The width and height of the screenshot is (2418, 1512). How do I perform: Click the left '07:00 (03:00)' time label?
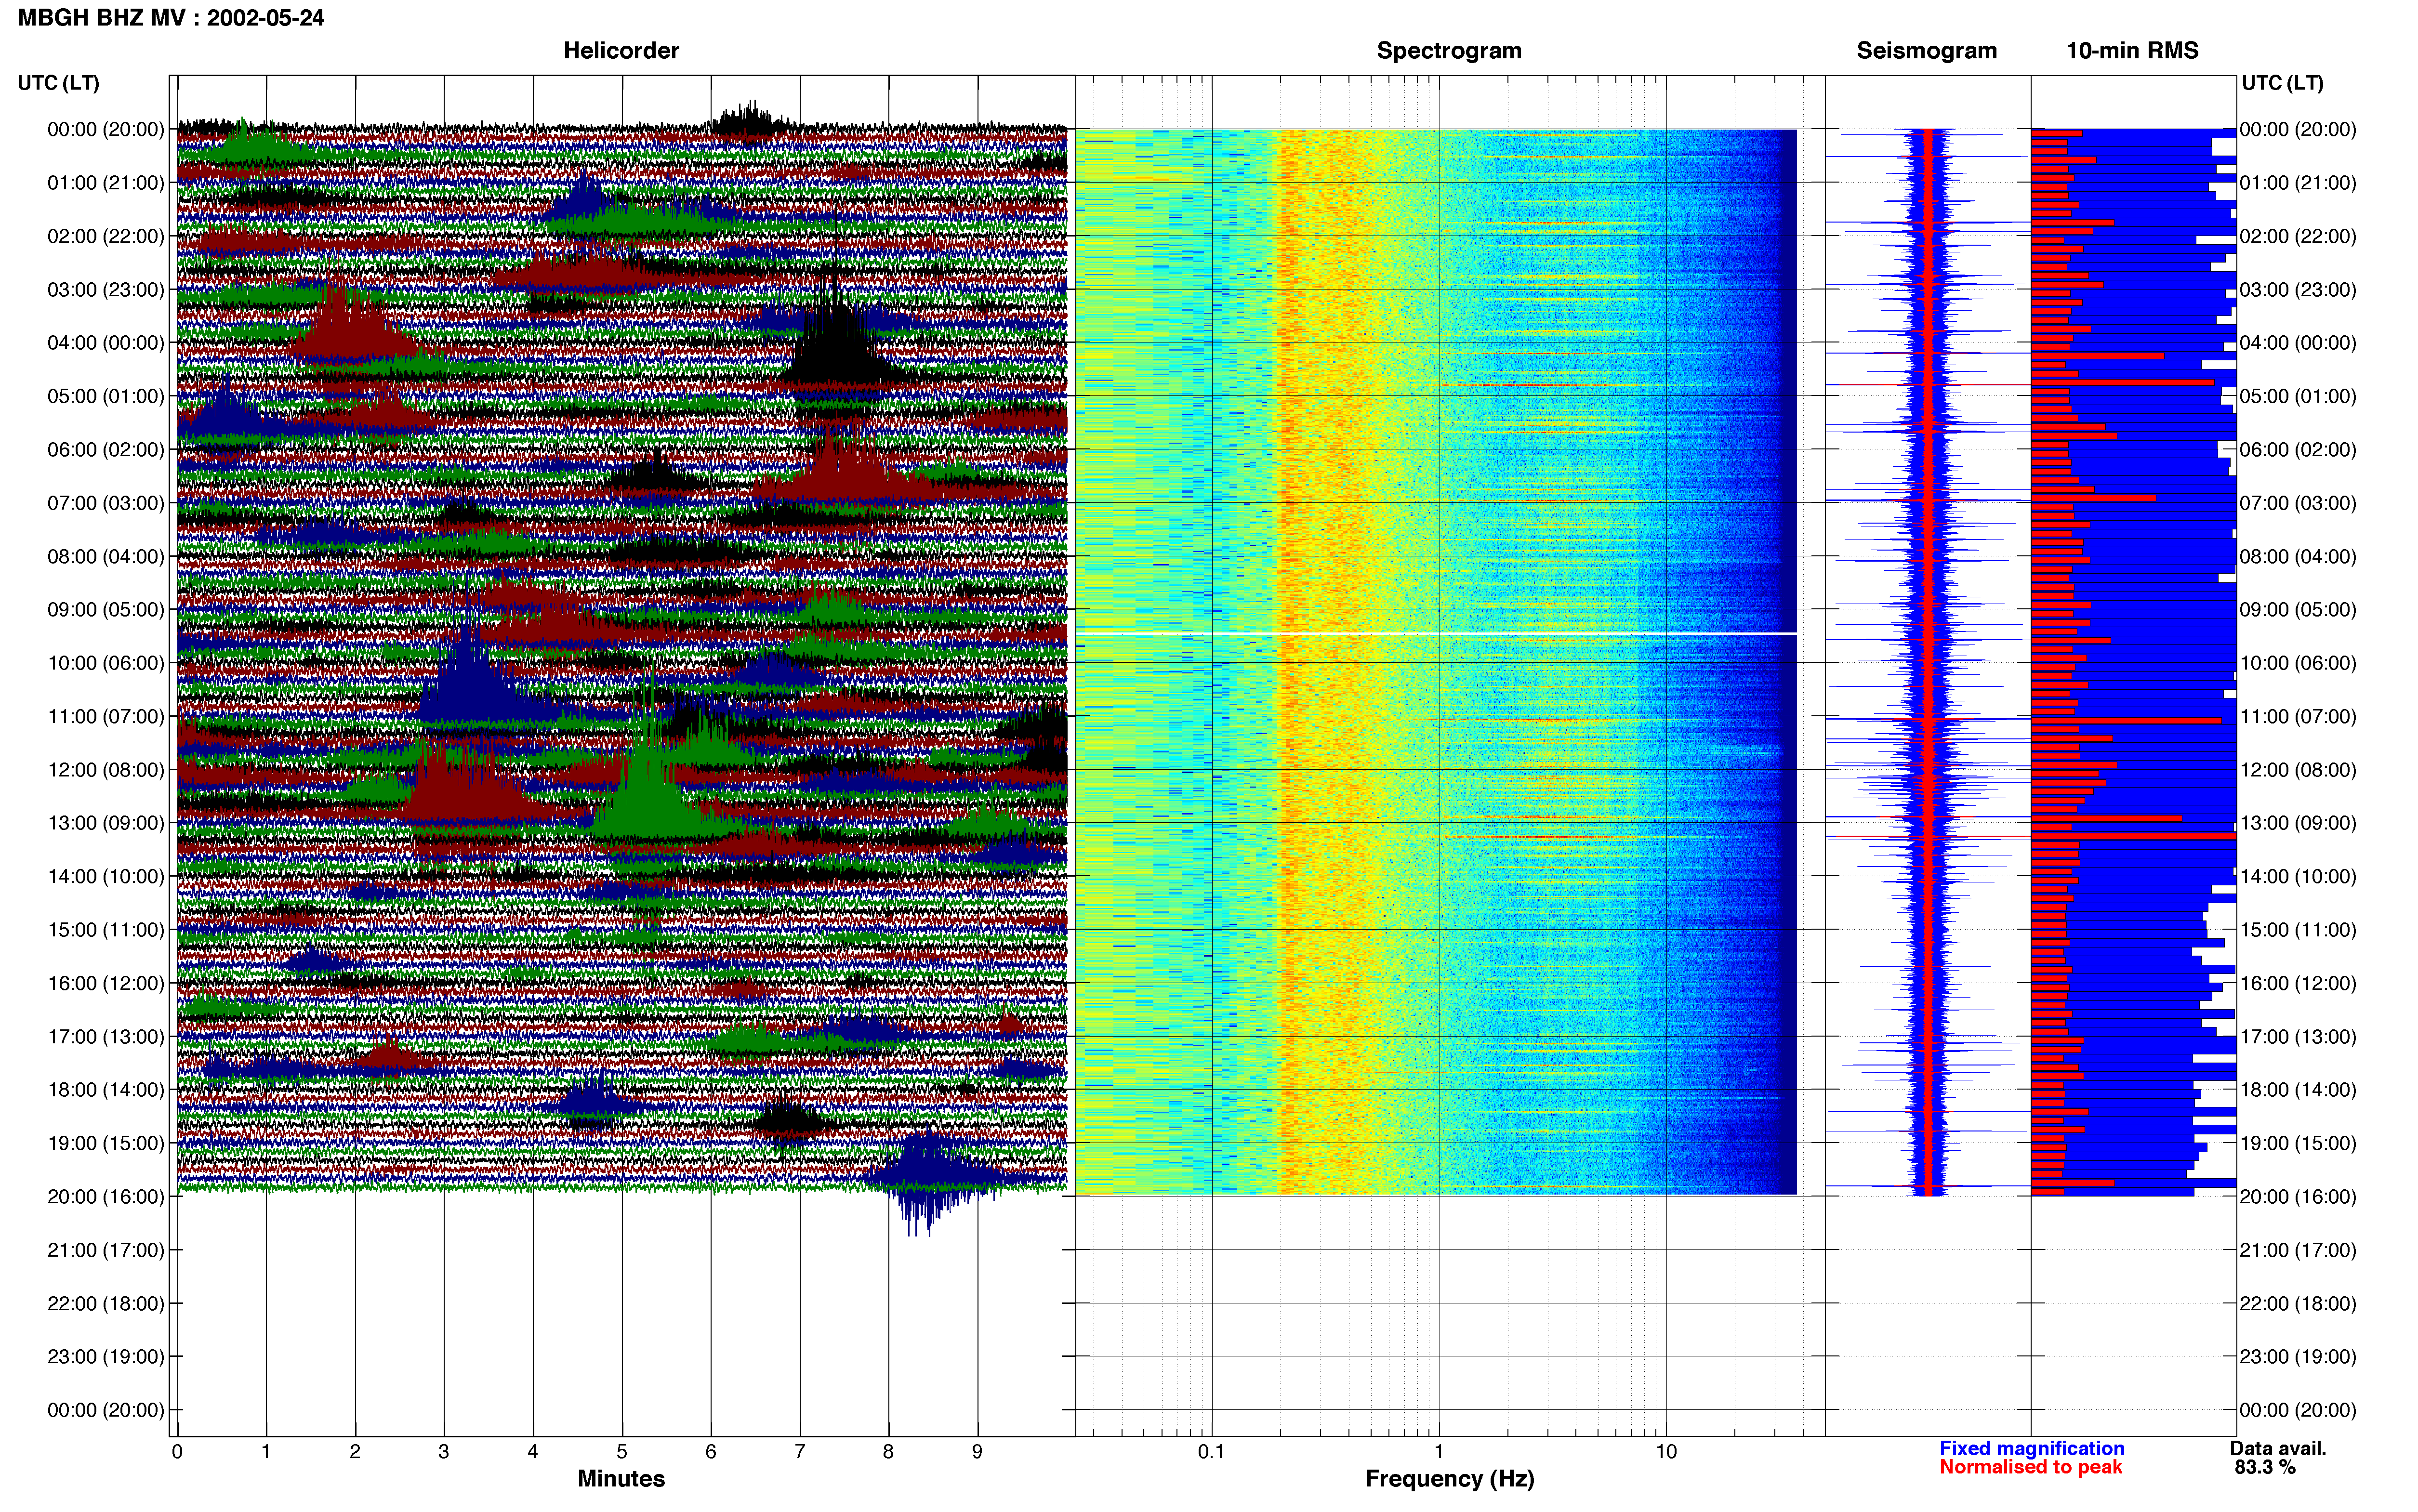(105, 503)
